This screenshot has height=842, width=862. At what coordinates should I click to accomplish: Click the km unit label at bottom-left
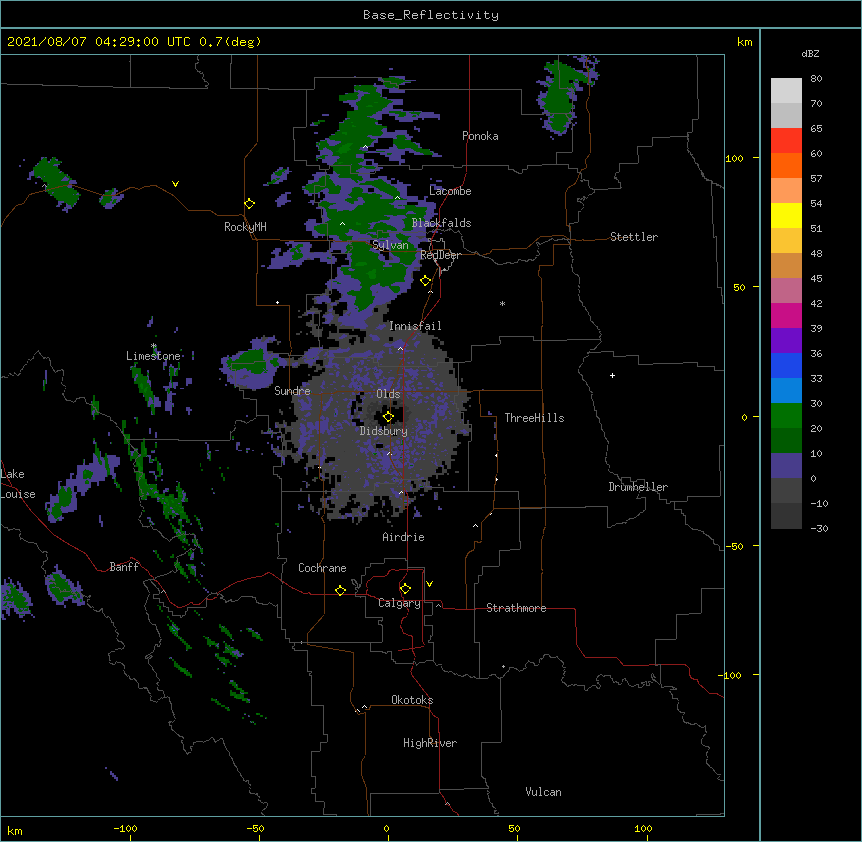pyautogui.click(x=15, y=831)
